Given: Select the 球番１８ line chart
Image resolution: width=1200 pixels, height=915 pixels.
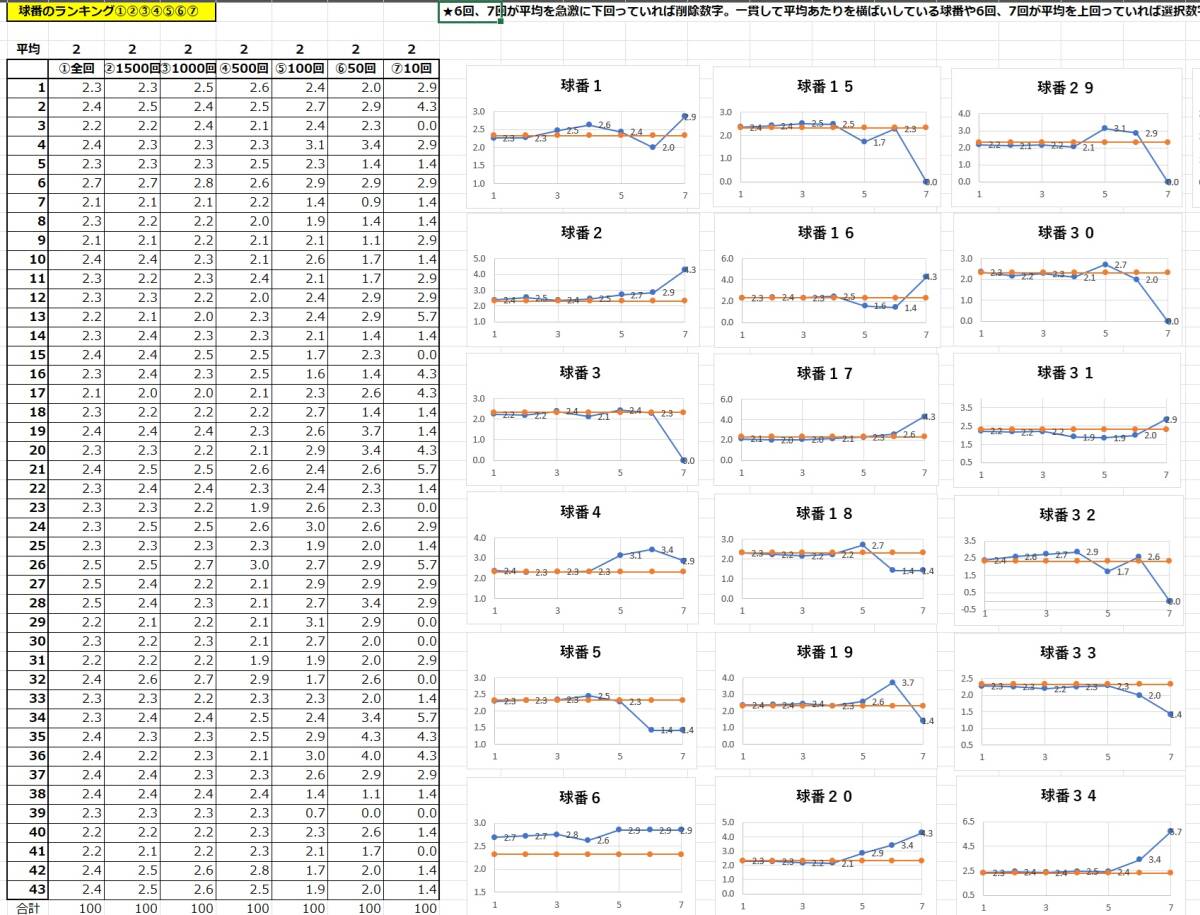Looking at the screenshot, I should (826, 559).
